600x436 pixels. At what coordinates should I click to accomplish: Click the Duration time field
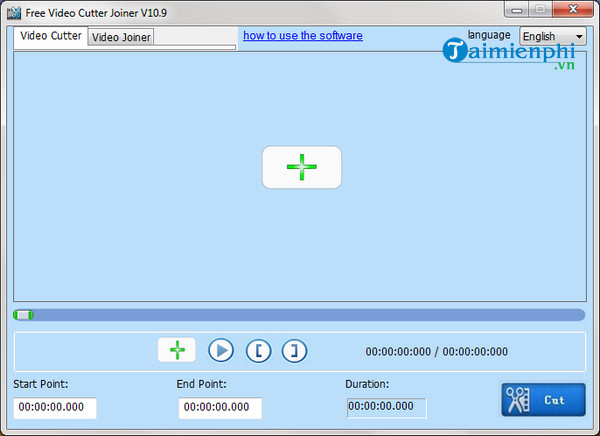[x=386, y=408]
